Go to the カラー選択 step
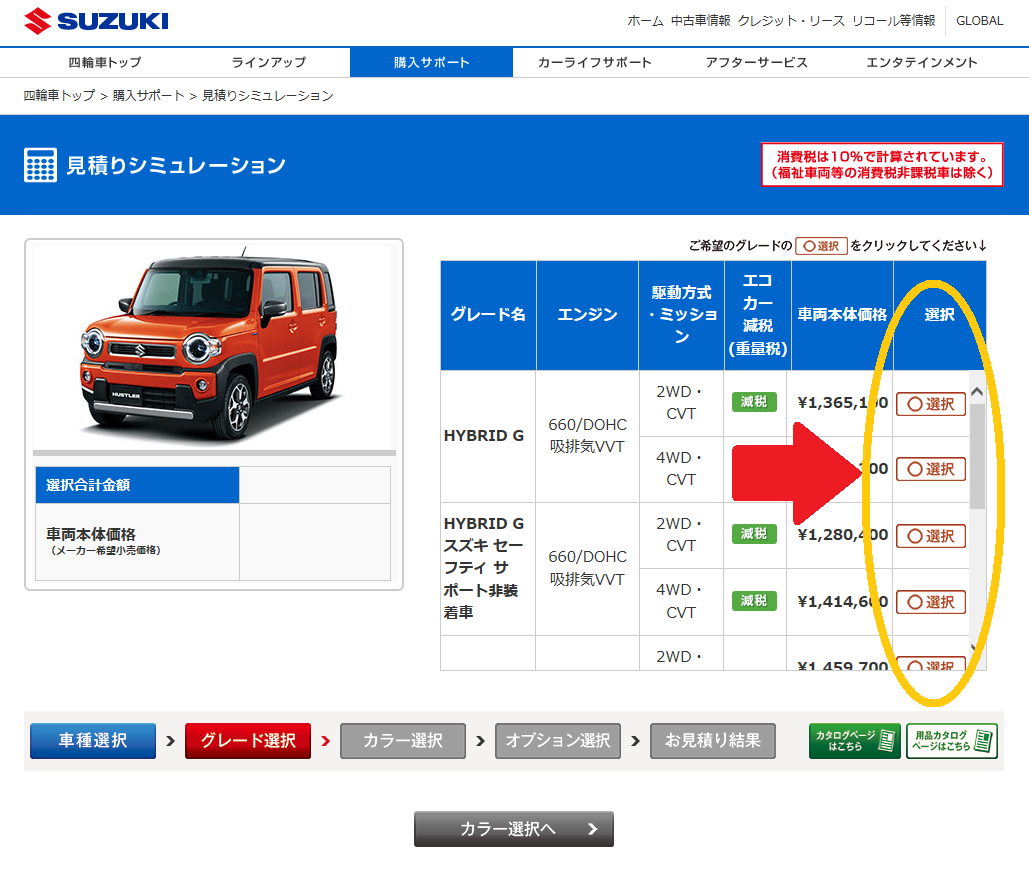 [403, 740]
